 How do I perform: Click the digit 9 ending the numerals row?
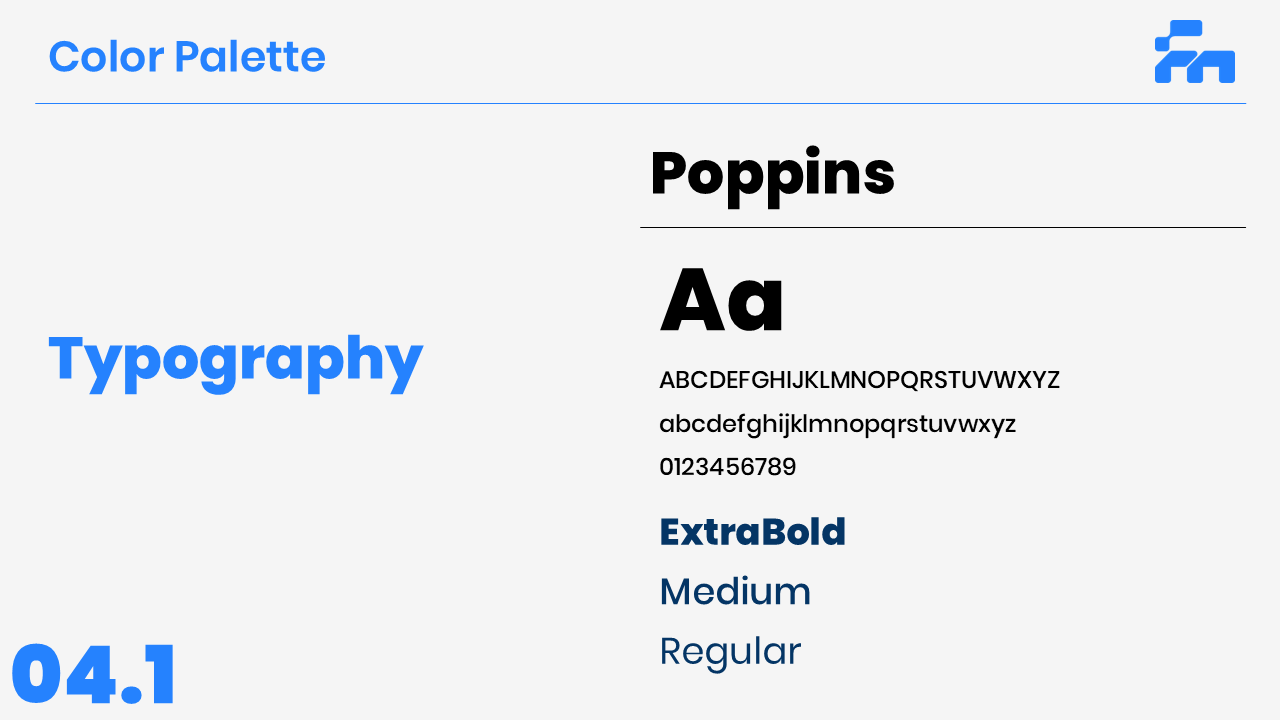(x=789, y=468)
